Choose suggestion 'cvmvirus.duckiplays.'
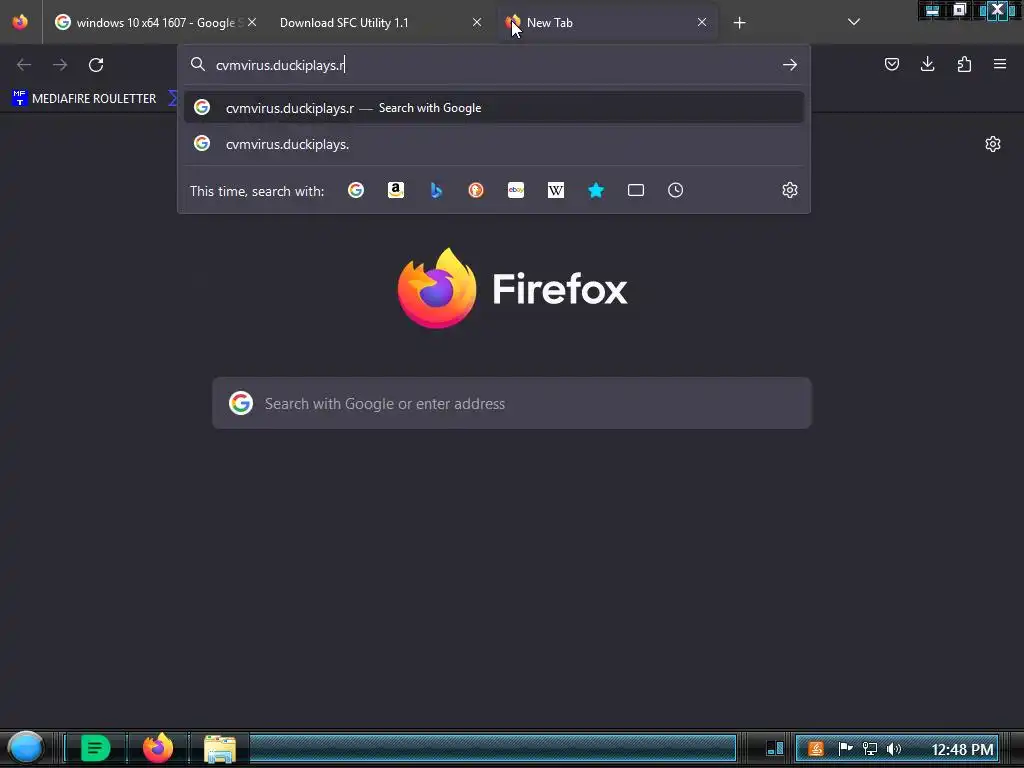The width and height of the screenshot is (1024, 768). 494,144
